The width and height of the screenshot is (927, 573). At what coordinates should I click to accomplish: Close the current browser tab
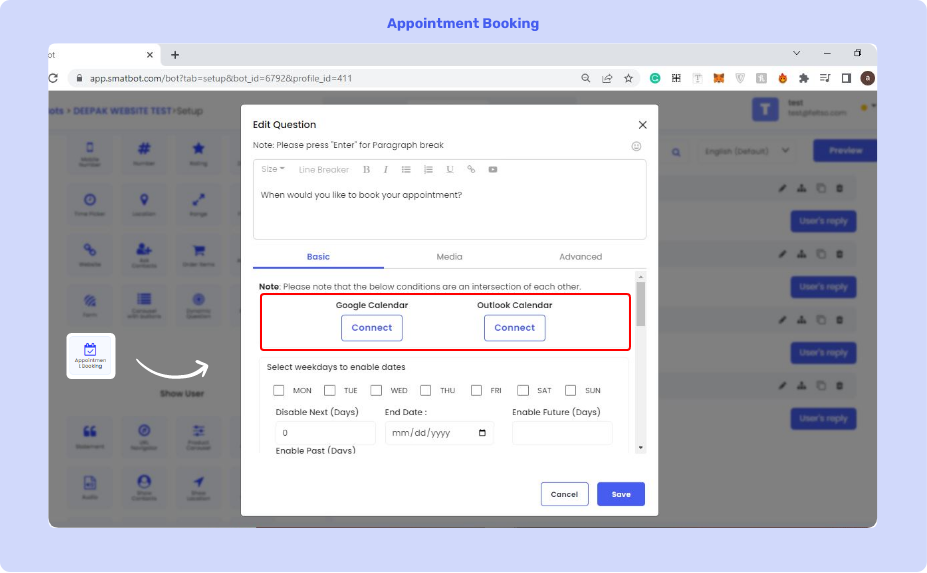[x=150, y=55]
